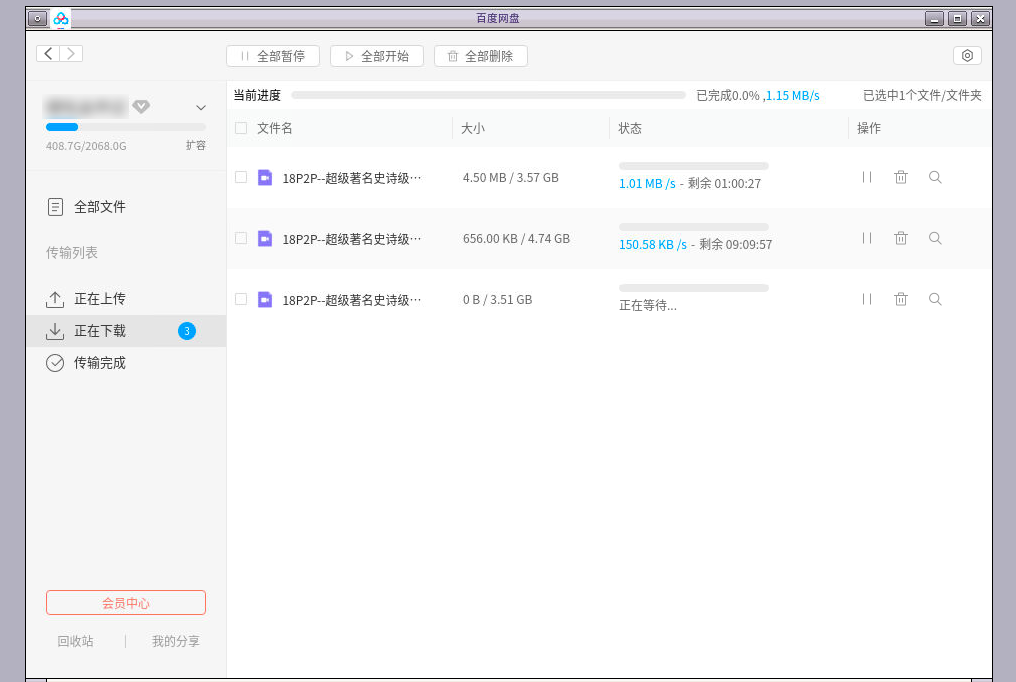Click the 全部文件 document icon
Viewport: 1016px width, 682px height.
point(55,207)
